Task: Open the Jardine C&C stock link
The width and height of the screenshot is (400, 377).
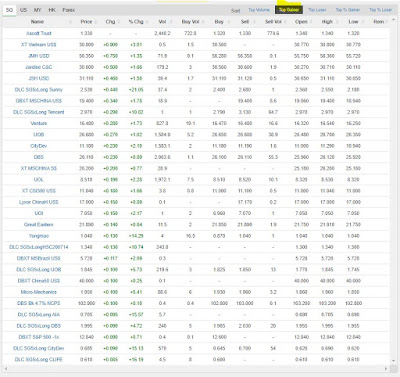Action: click(39, 67)
